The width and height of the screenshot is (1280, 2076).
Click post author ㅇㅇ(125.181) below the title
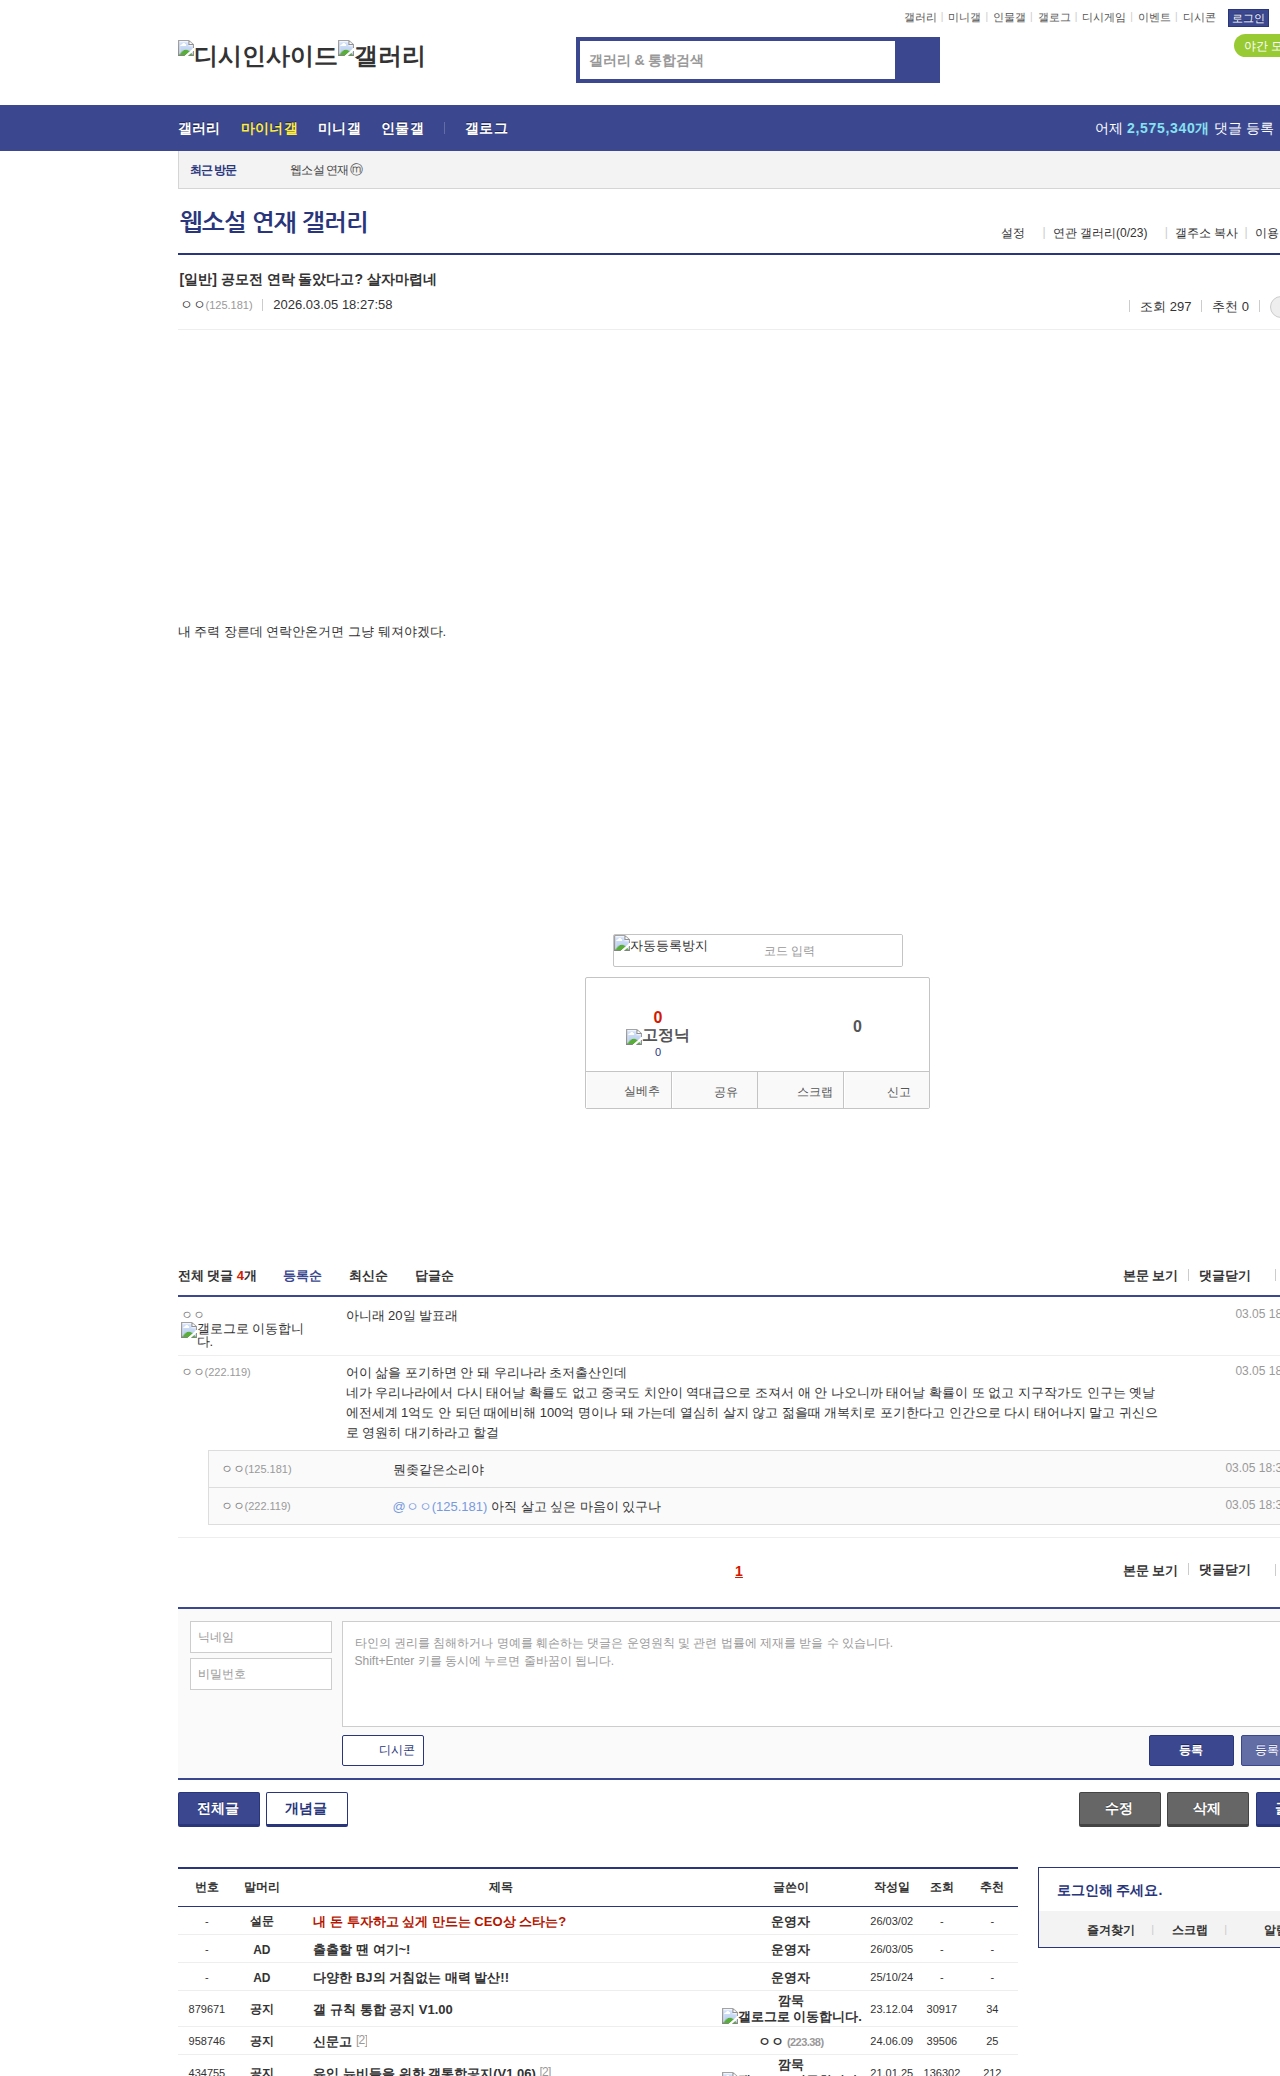217,305
